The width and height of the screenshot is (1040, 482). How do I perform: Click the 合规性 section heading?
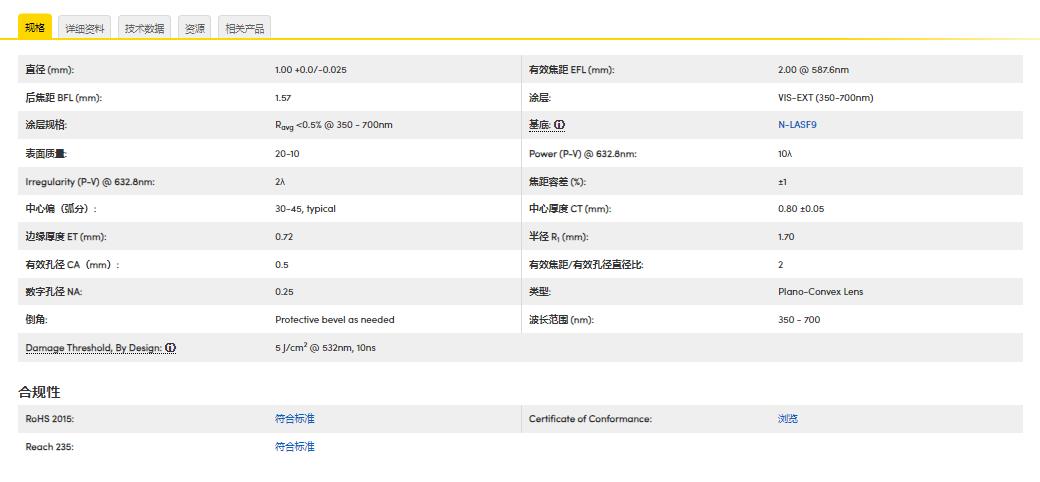tap(39, 392)
